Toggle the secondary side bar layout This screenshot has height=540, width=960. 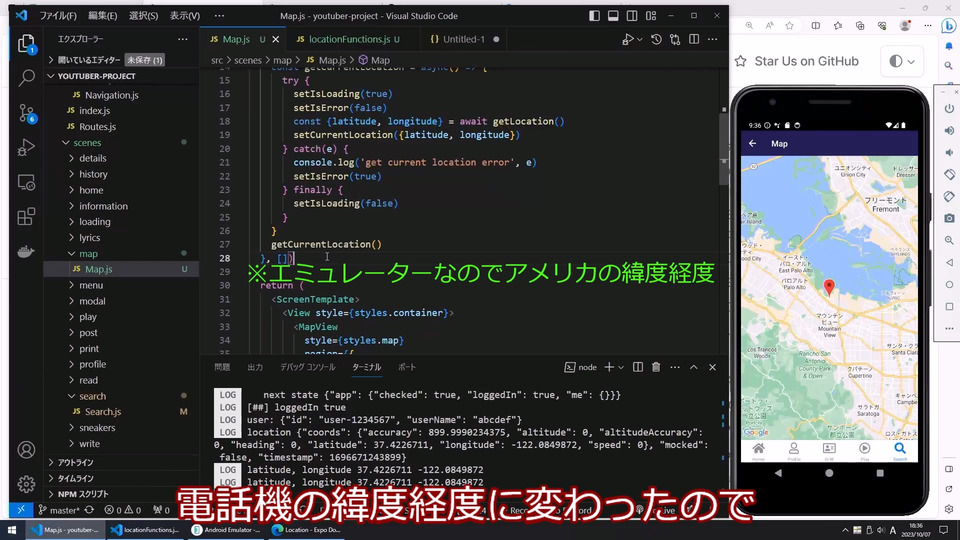632,16
